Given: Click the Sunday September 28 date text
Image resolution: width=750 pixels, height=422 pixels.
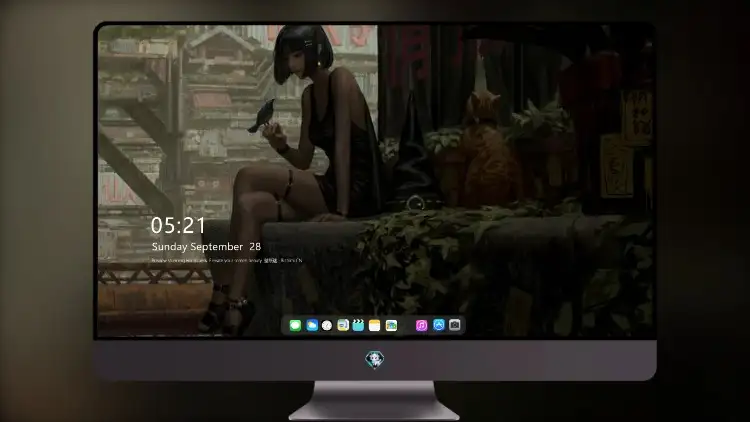Looking at the screenshot, I should [206, 247].
